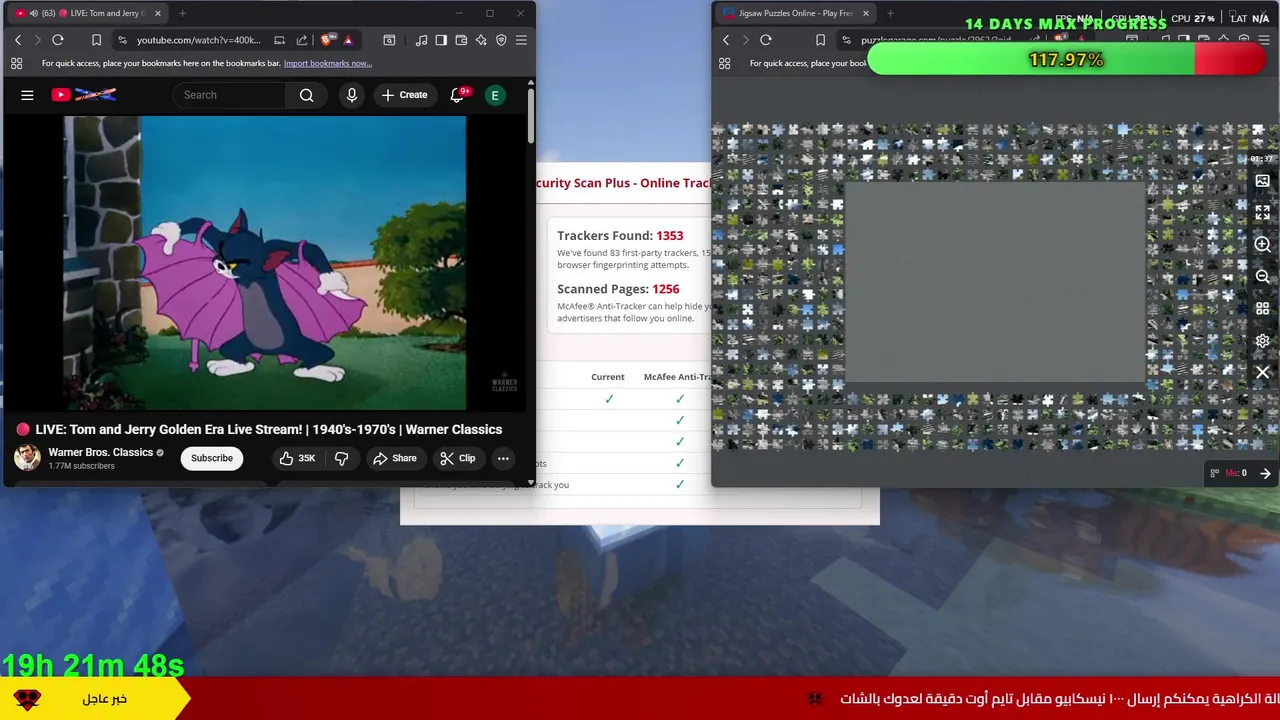Reload the YouTube page
This screenshot has height=720, width=1280.
click(58, 40)
